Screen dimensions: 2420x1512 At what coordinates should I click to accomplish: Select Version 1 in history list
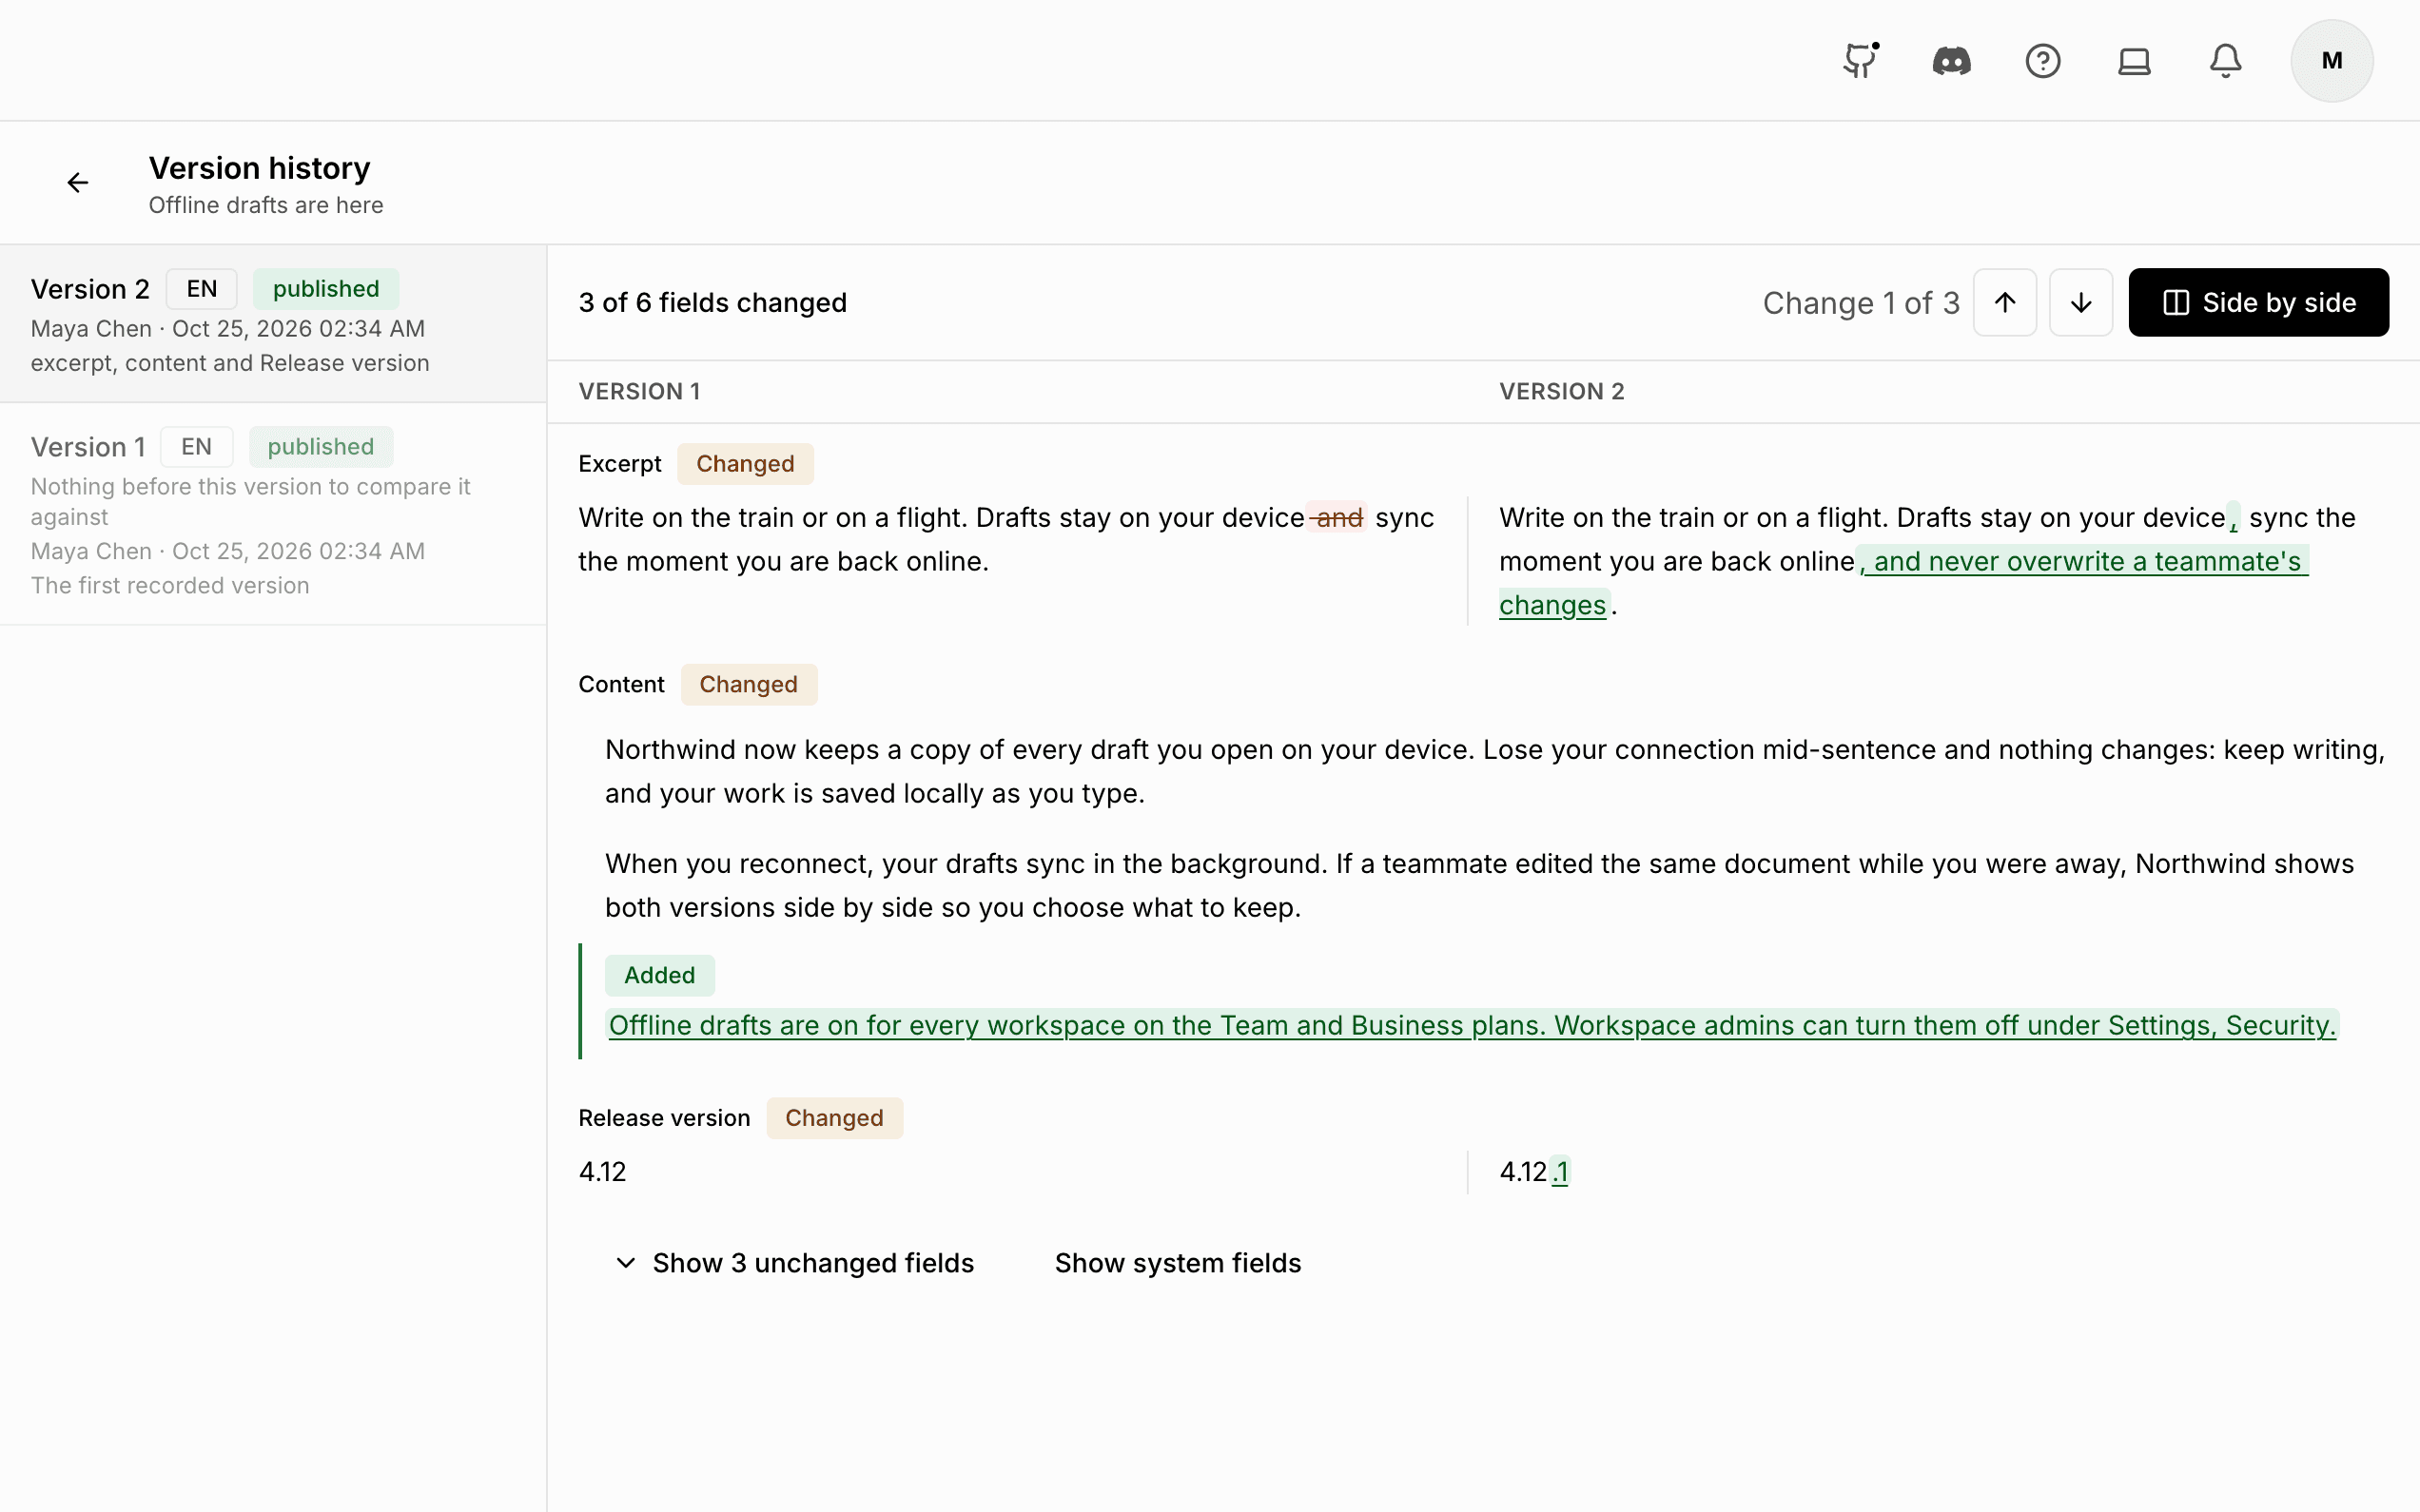tap(273, 514)
